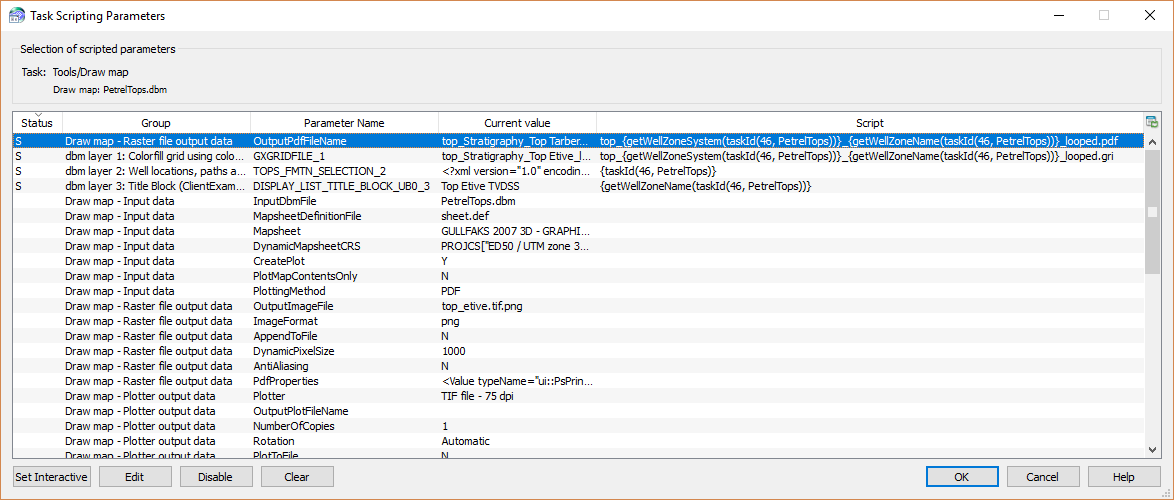Select the DISPLAY_LIST_TITLE_BLOCK_UB0_3 parameter row
The width and height of the screenshot is (1174, 500).
click(x=341, y=186)
